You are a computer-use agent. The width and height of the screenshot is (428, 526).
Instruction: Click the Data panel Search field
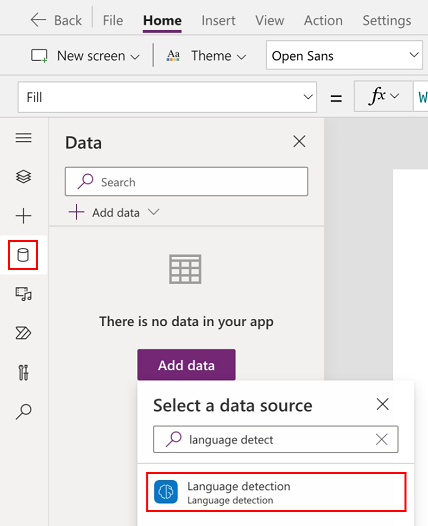tap(186, 181)
